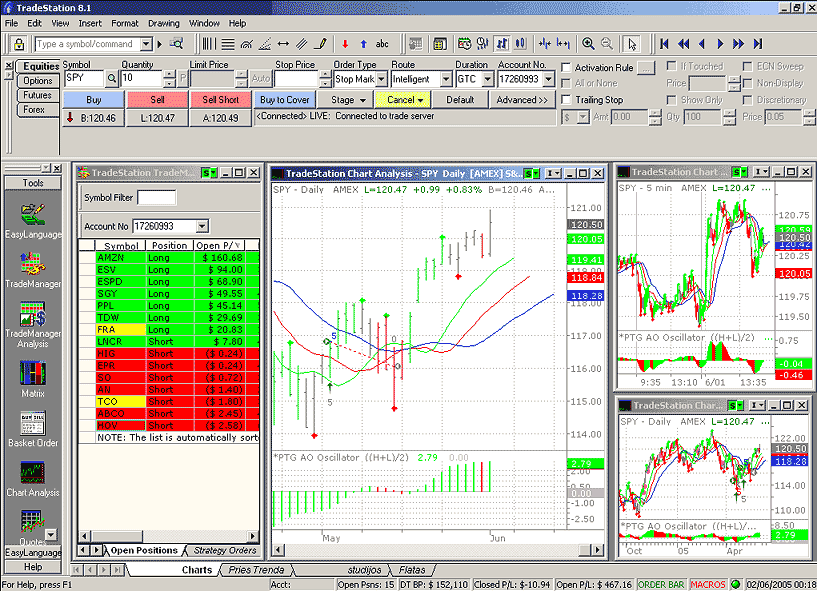Switch to the Pries Trenda workspace tab
The width and height of the screenshot is (817, 591).
(x=256, y=570)
